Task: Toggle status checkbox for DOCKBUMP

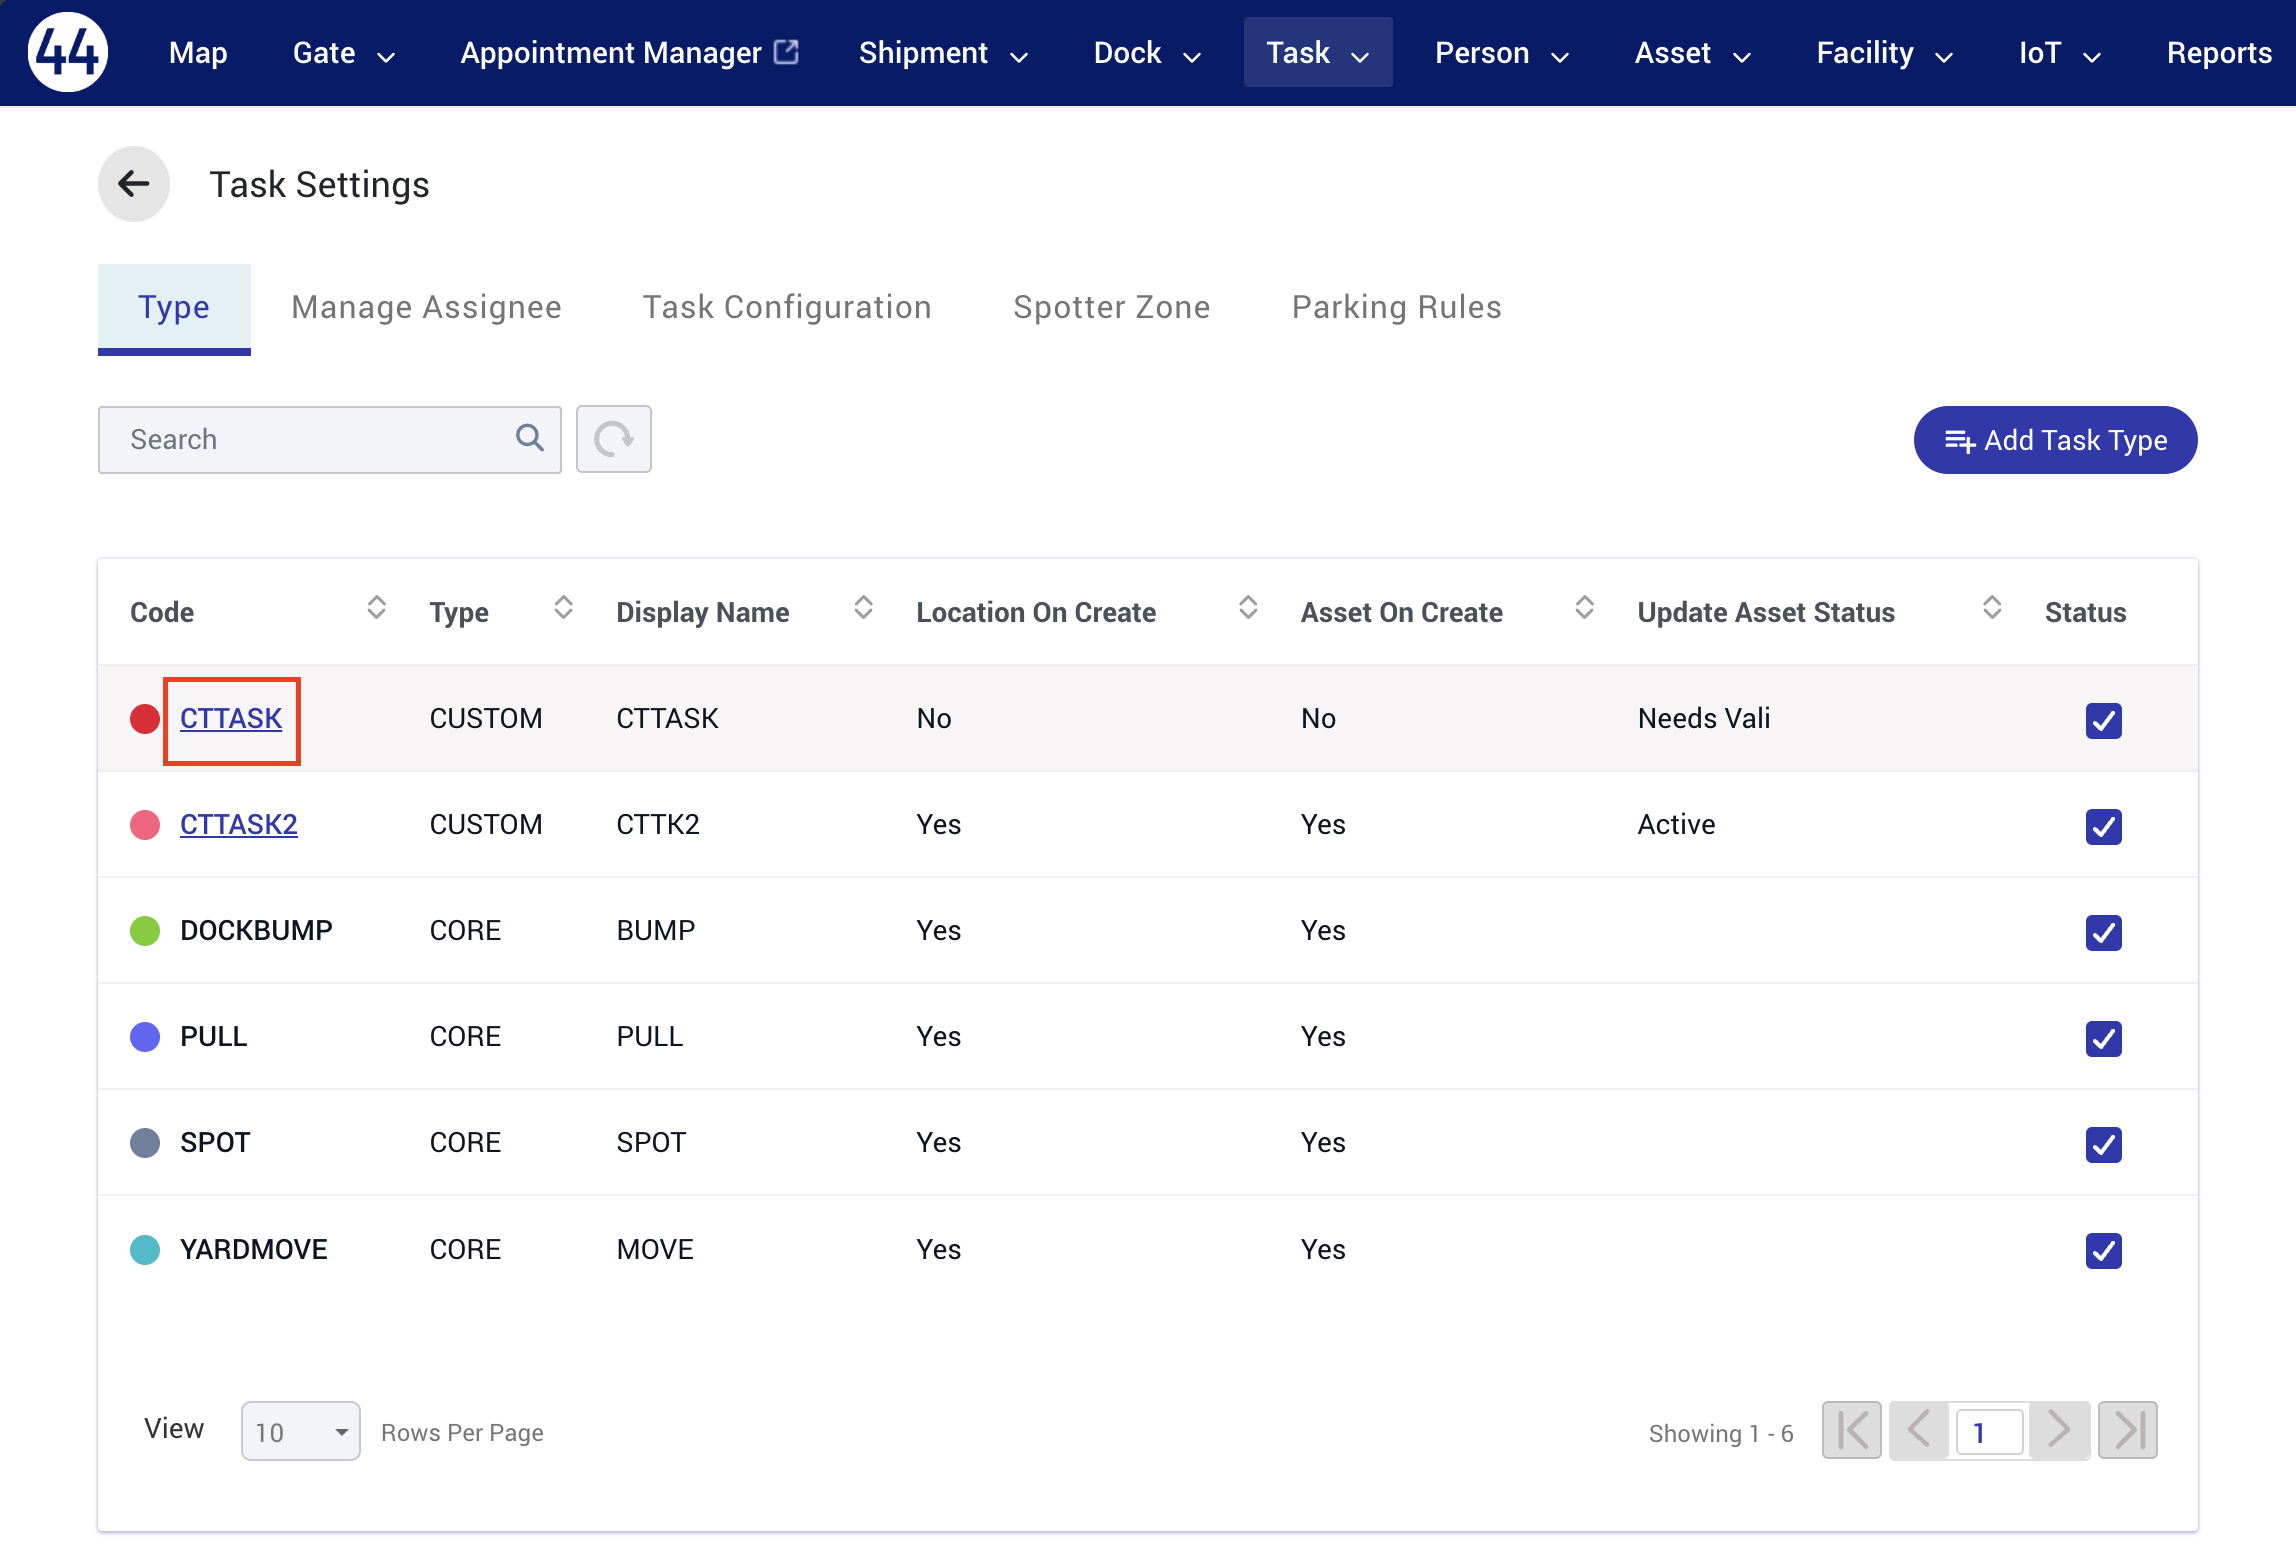Action: 2104,932
